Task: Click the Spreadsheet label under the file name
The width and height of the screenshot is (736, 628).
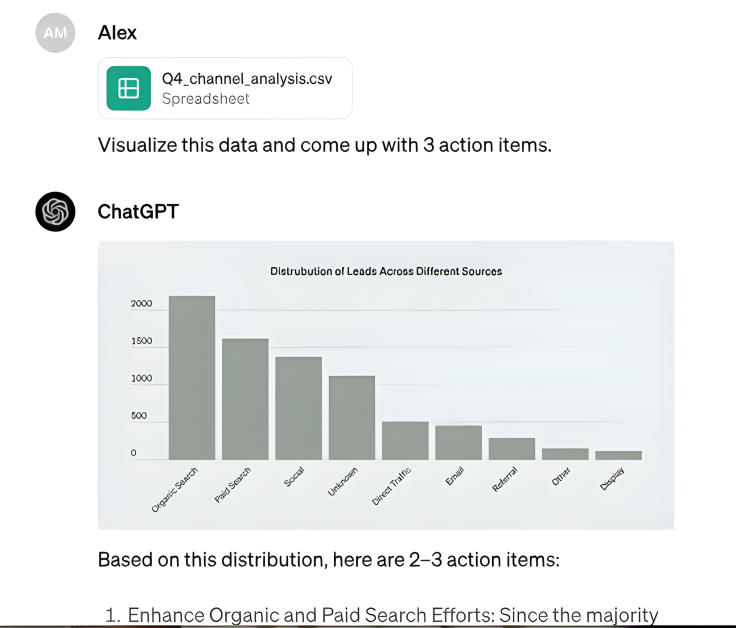Action: [x=206, y=99]
